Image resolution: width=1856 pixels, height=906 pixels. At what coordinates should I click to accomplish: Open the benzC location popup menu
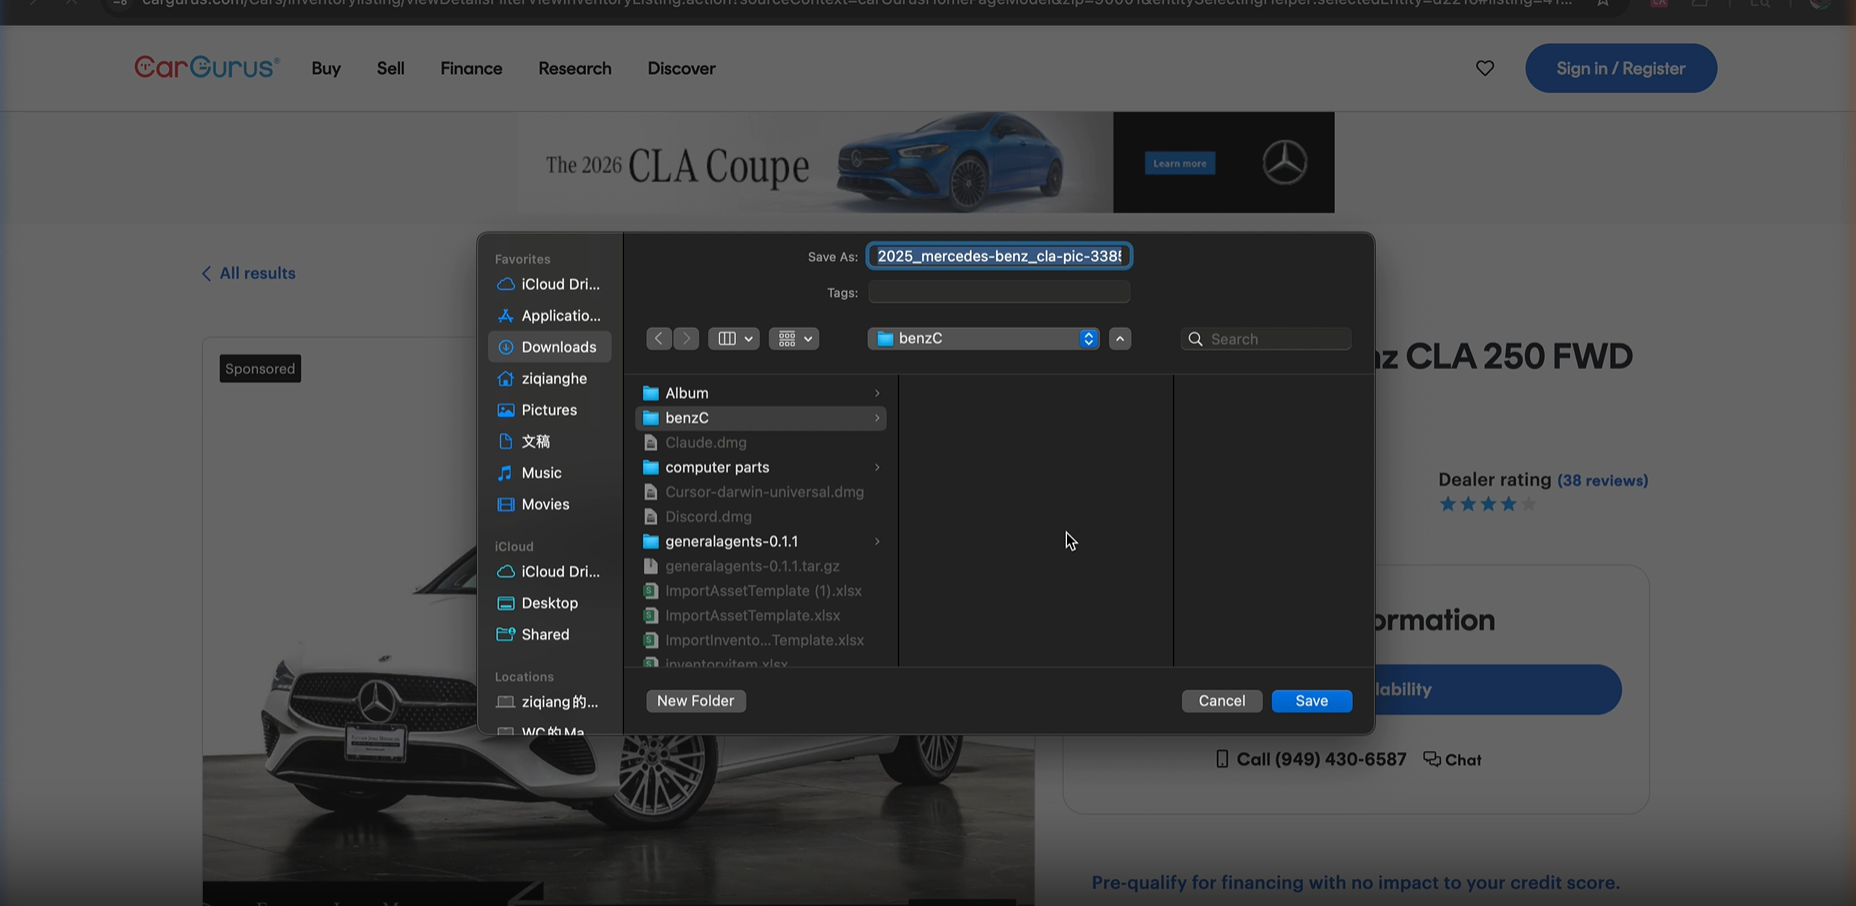(x=983, y=339)
